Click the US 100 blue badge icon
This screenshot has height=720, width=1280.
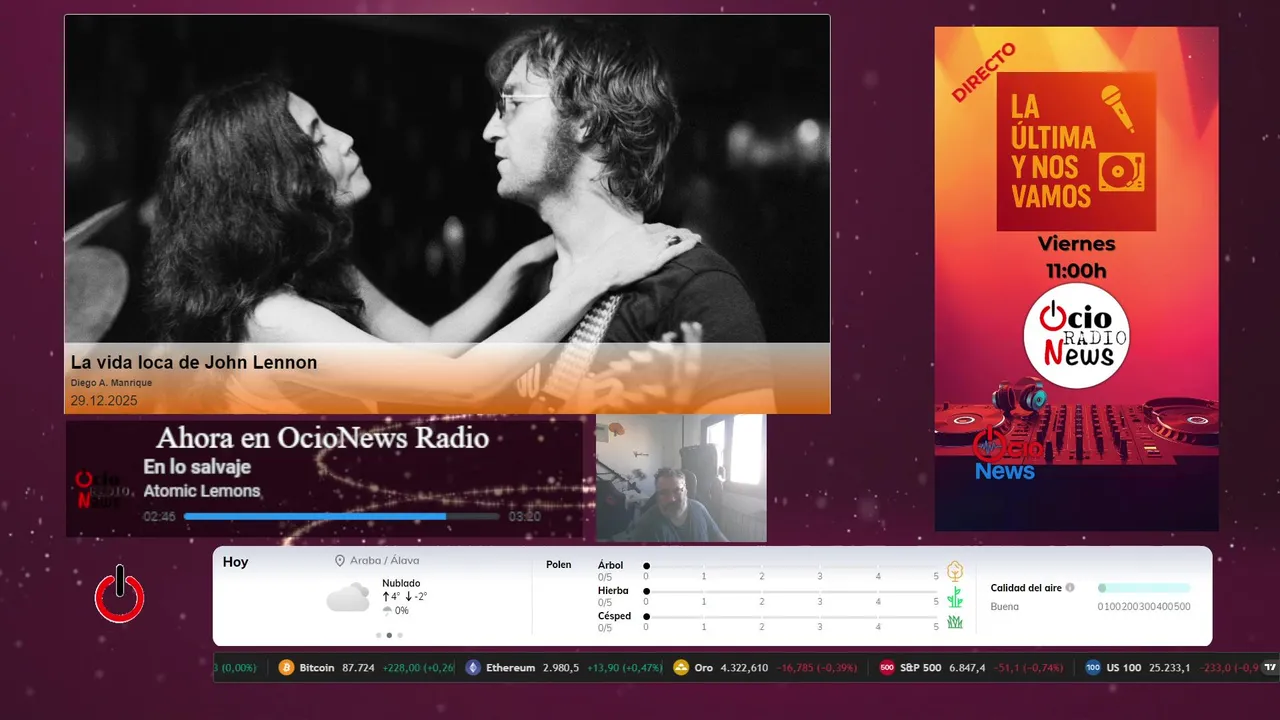1093,667
